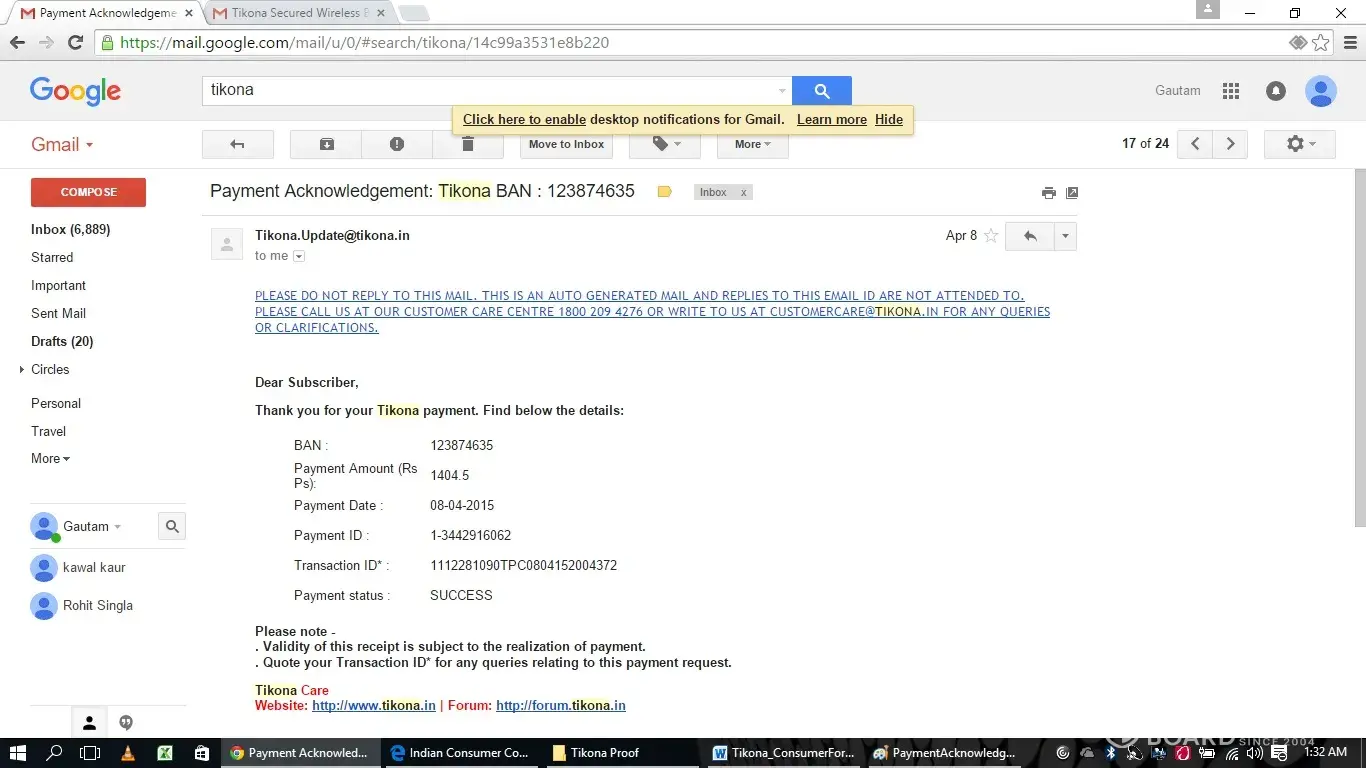Open the Starred folder

pyautogui.click(x=52, y=257)
